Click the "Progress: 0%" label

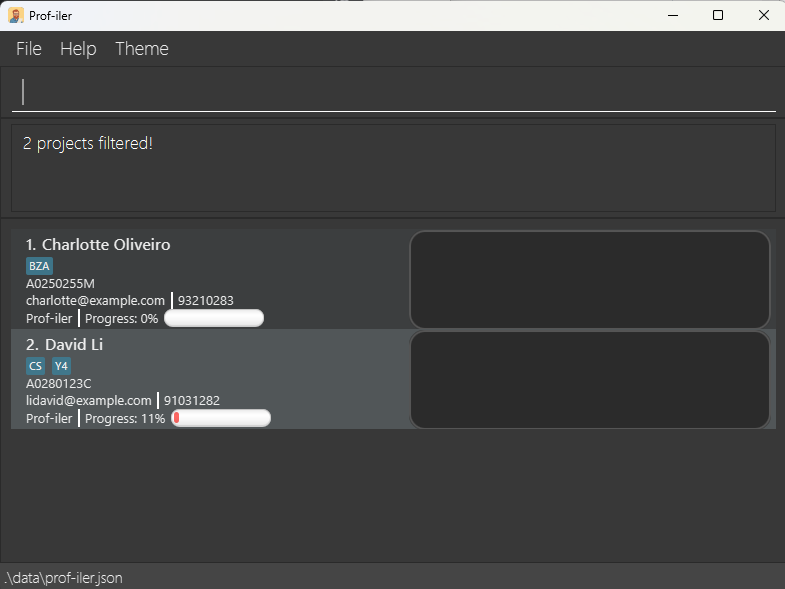pyautogui.click(x=122, y=319)
